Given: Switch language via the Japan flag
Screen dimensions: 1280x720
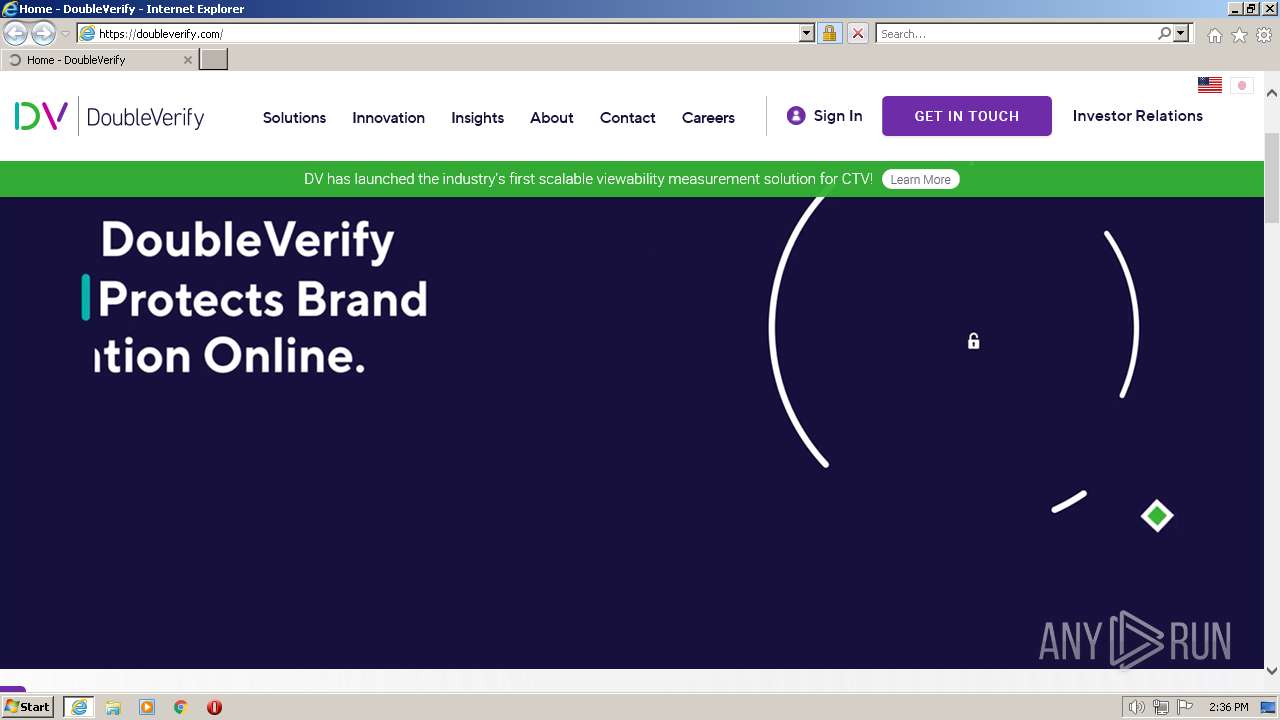Looking at the screenshot, I should [1242, 85].
